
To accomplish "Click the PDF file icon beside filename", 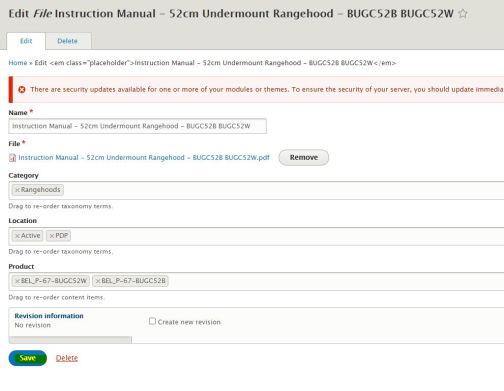I will [x=12, y=158].
